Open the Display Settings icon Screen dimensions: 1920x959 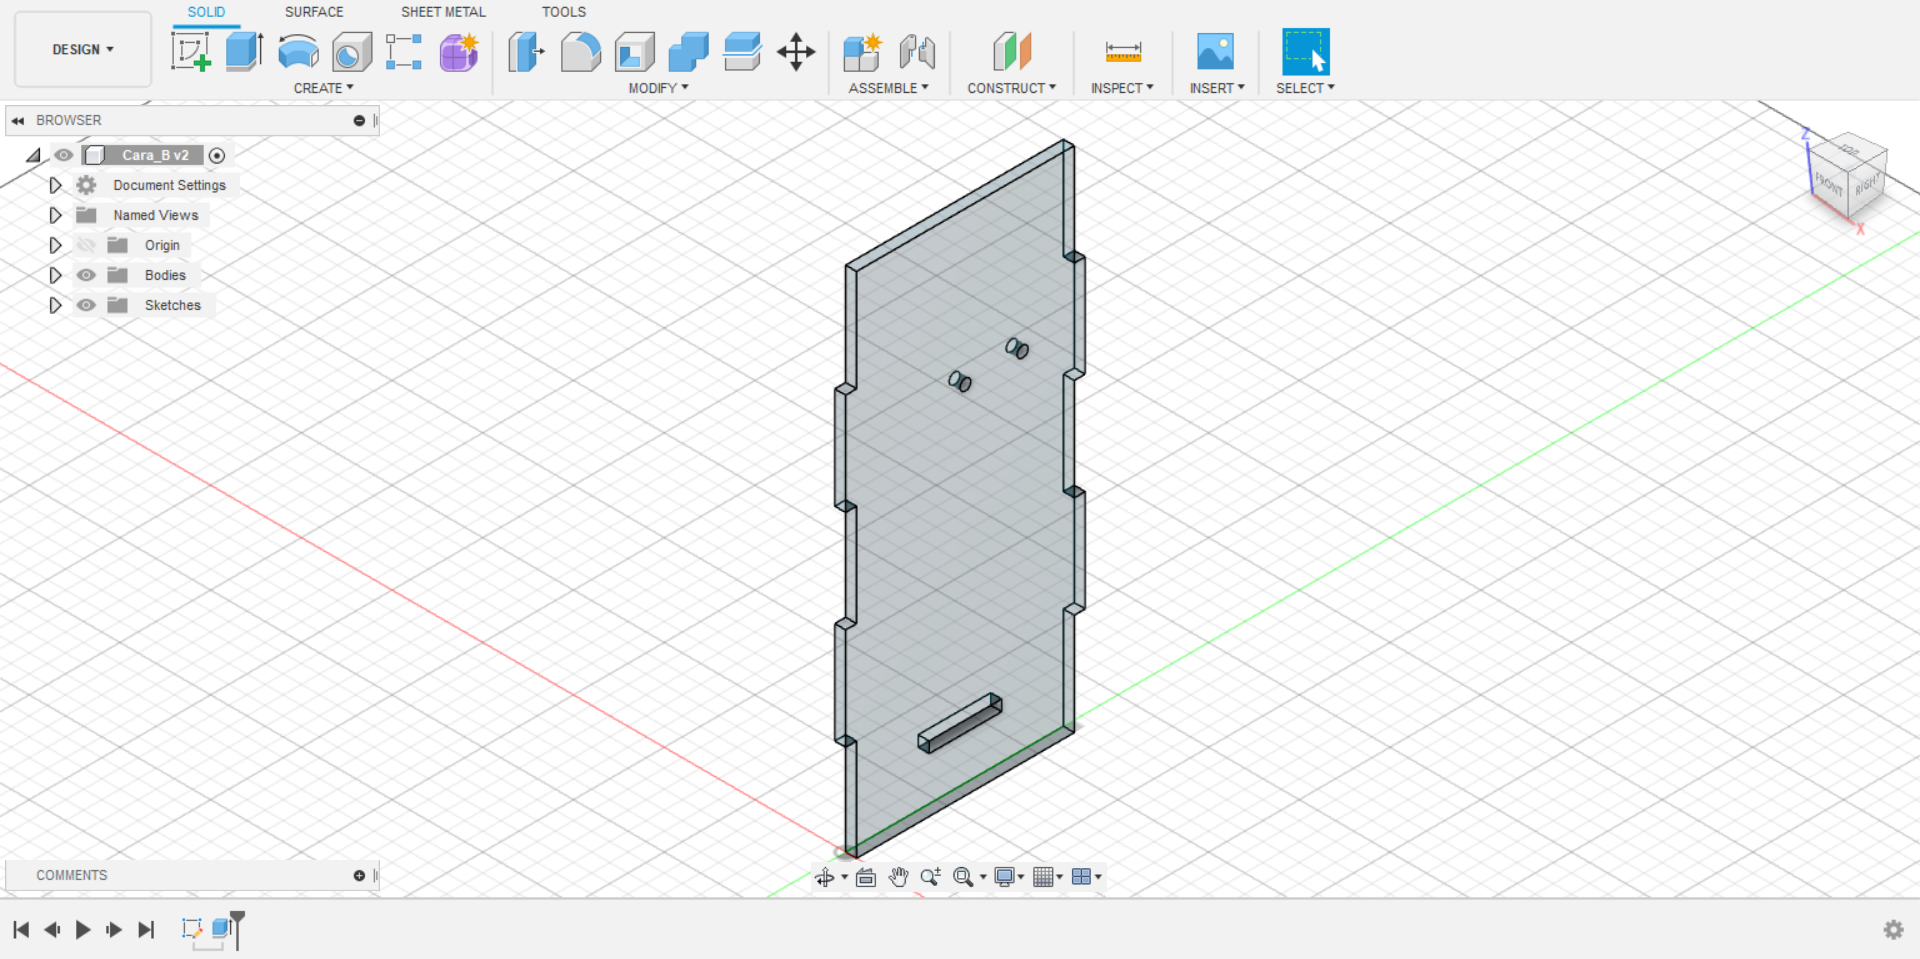pos(1005,877)
